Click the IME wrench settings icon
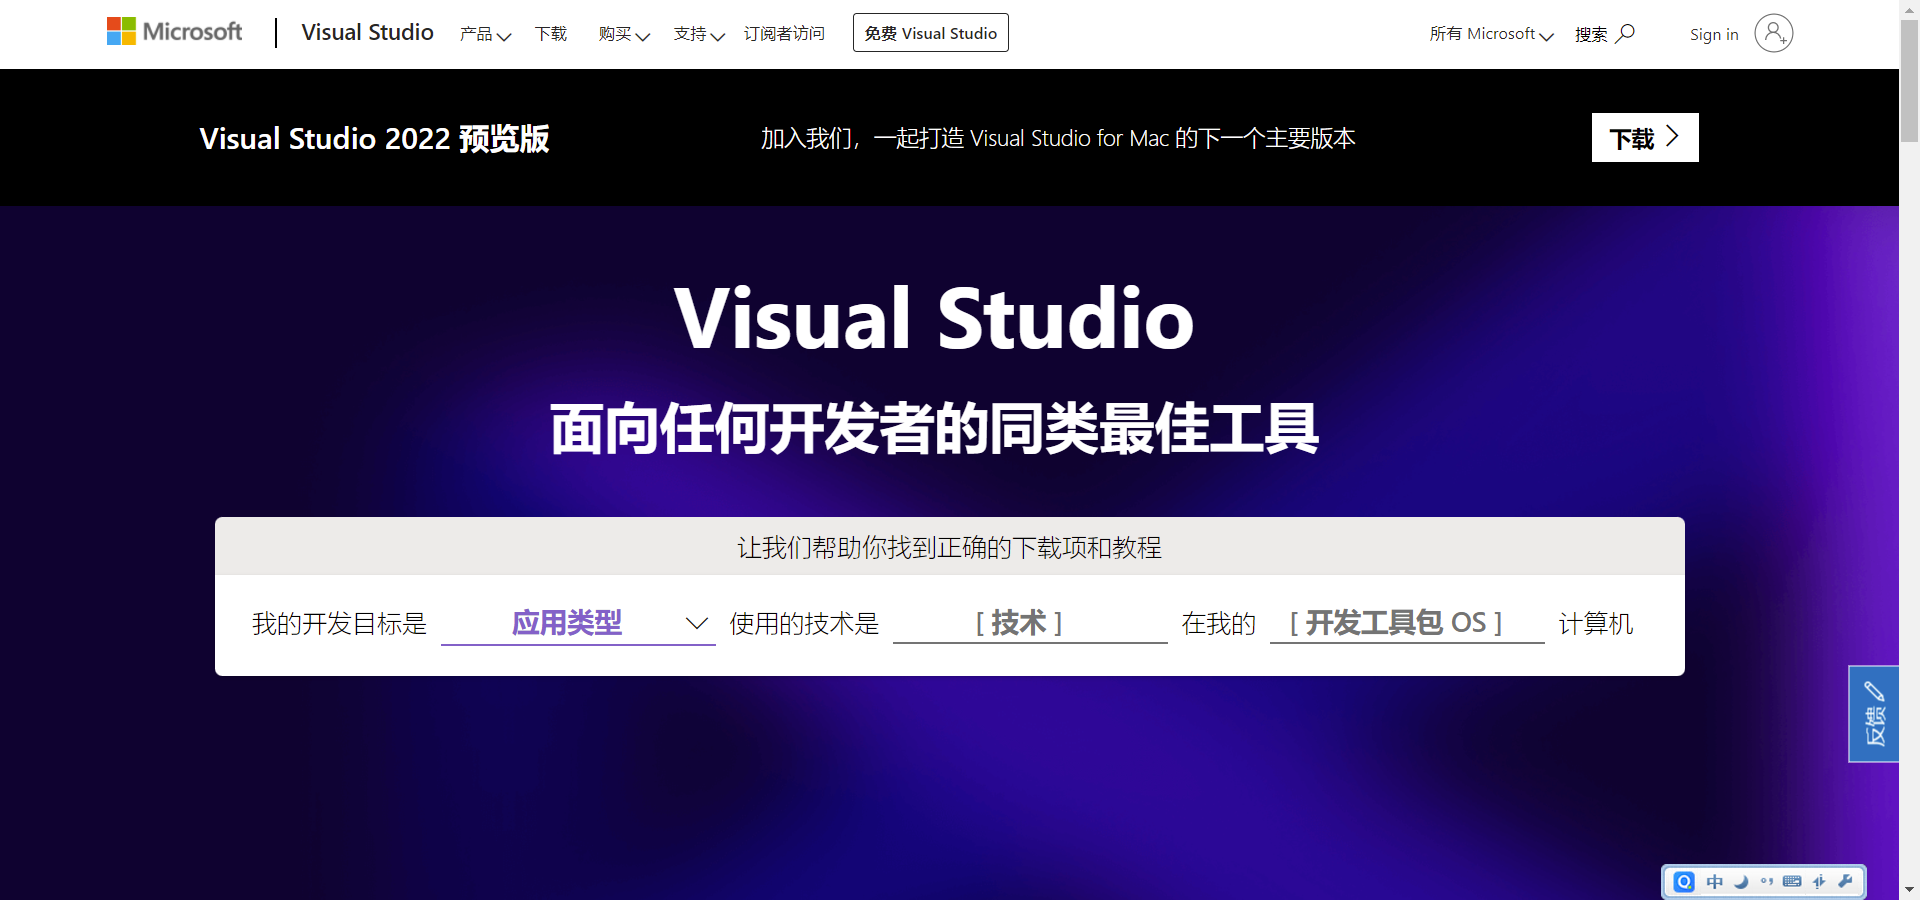This screenshot has width=1920, height=900. point(1846,881)
